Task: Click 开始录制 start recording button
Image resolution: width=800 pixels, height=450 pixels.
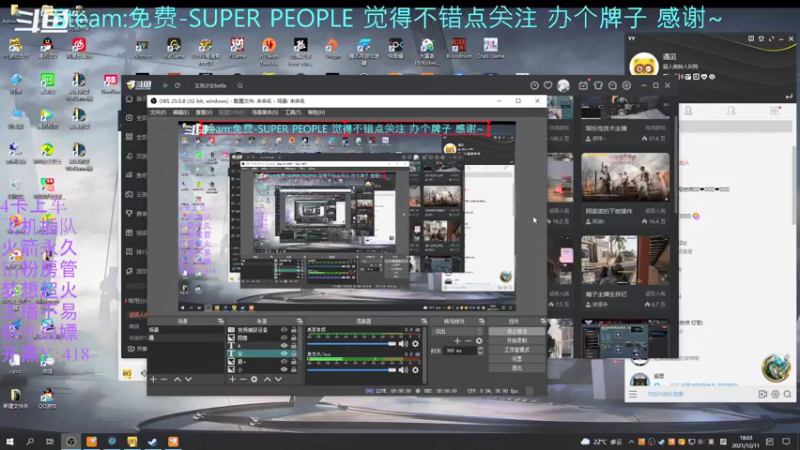Action: point(516,340)
